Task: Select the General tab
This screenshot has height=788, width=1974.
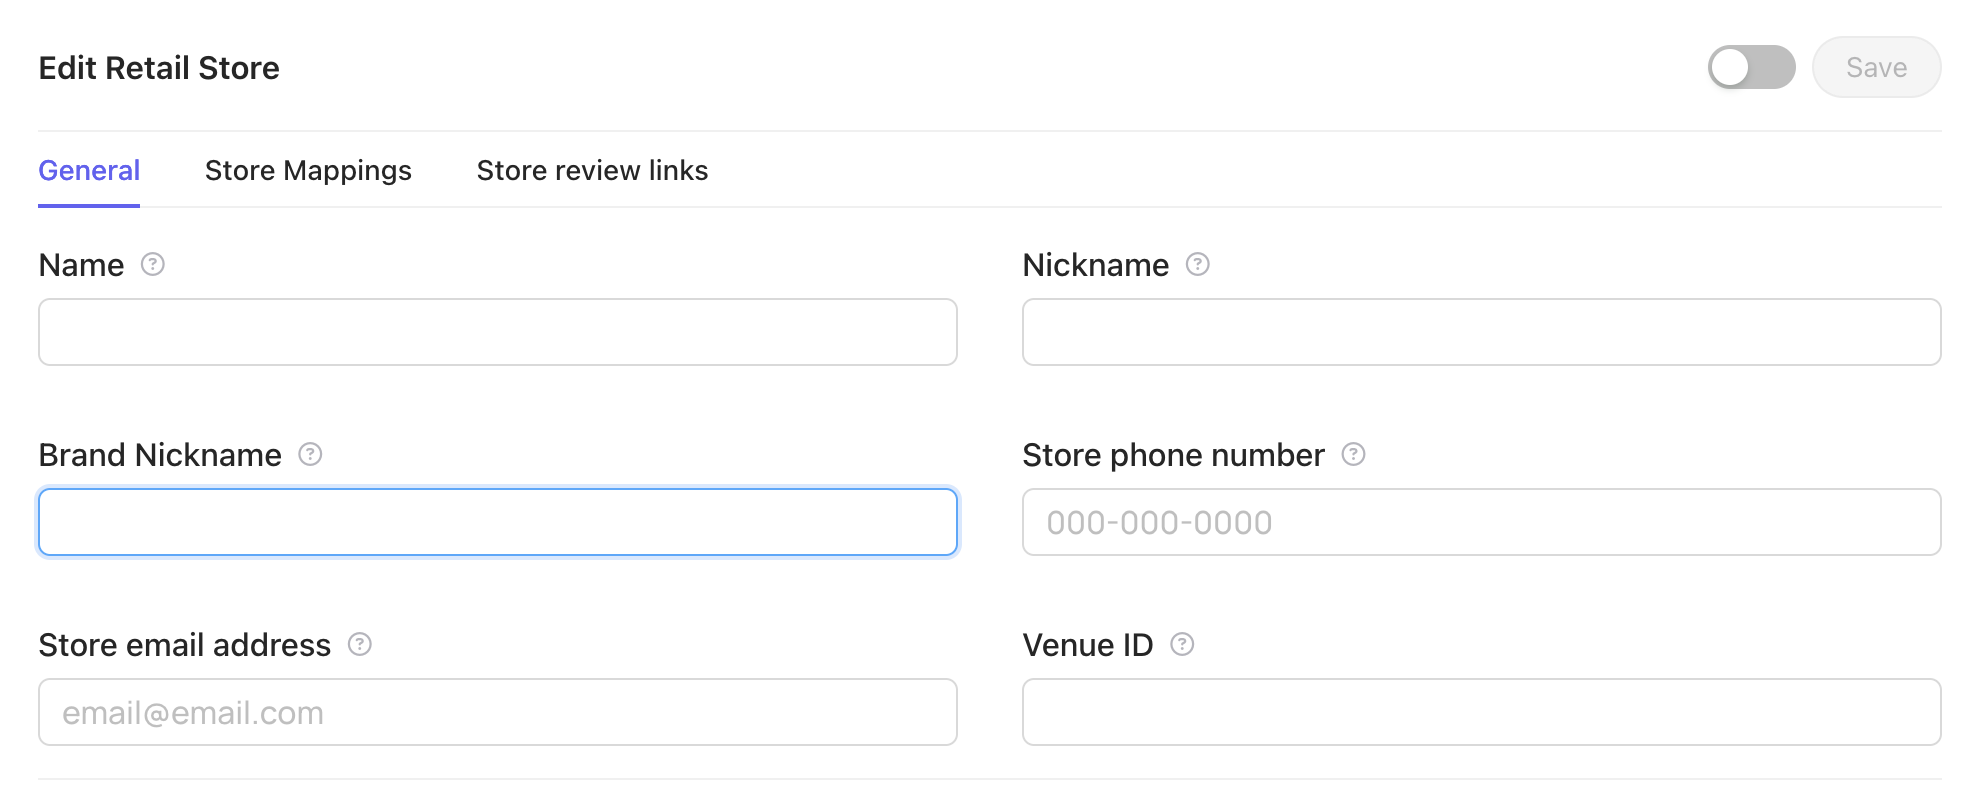Action: [89, 170]
